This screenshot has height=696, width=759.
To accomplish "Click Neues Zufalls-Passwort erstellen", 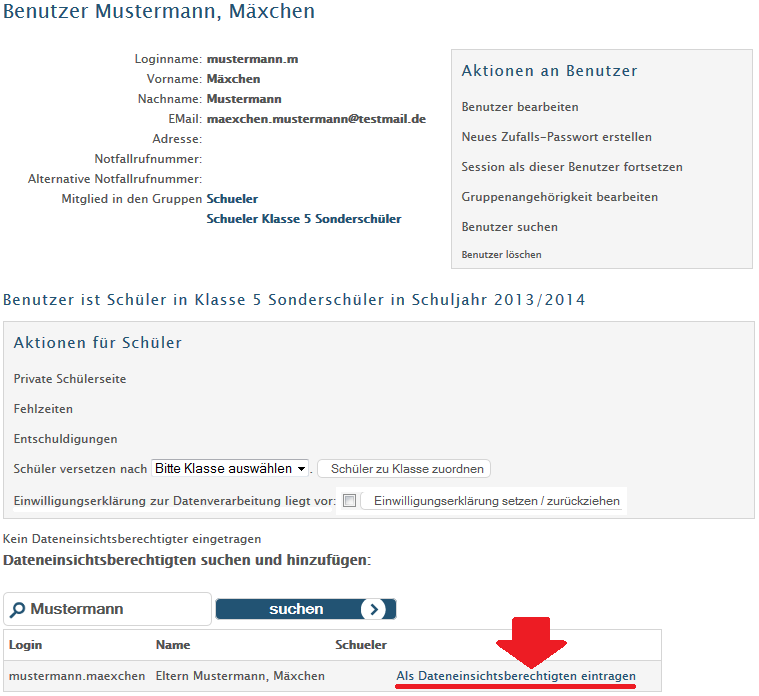I will (557, 137).
